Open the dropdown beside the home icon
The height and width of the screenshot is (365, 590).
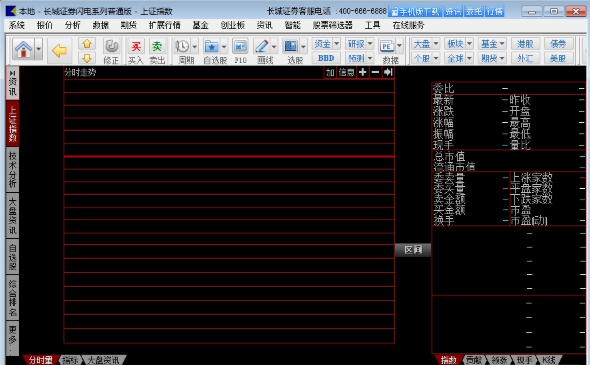(x=38, y=49)
